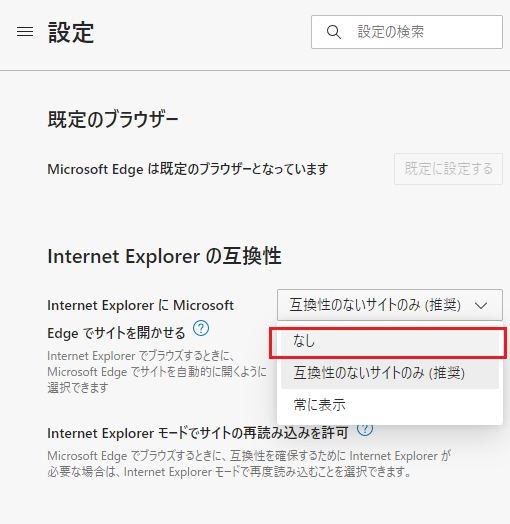Click help icon beside Edge でサイトを開かせる
This screenshot has height=524, width=510.
(201, 329)
